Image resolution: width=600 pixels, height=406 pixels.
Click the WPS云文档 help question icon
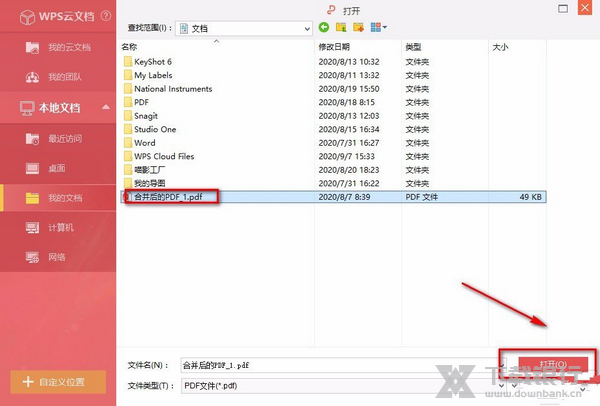pos(106,16)
